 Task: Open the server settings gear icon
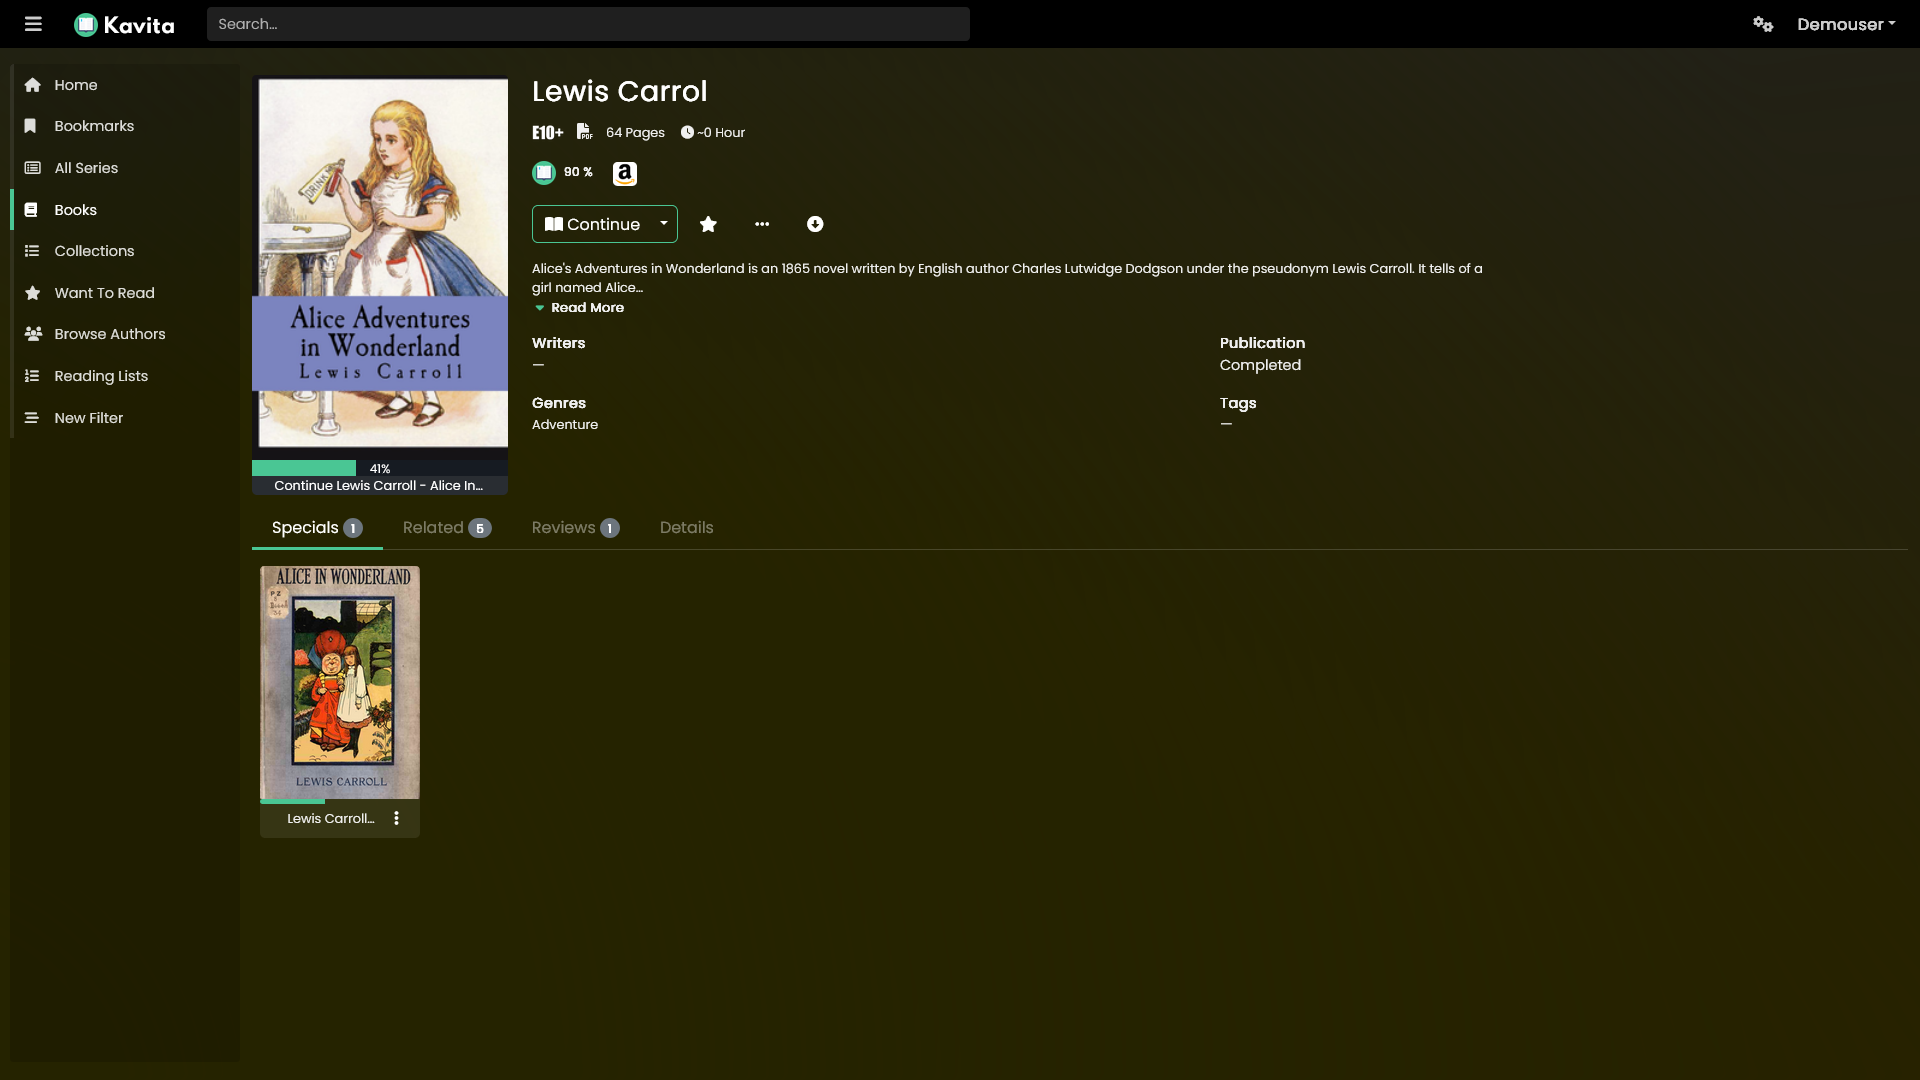tap(1763, 24)
